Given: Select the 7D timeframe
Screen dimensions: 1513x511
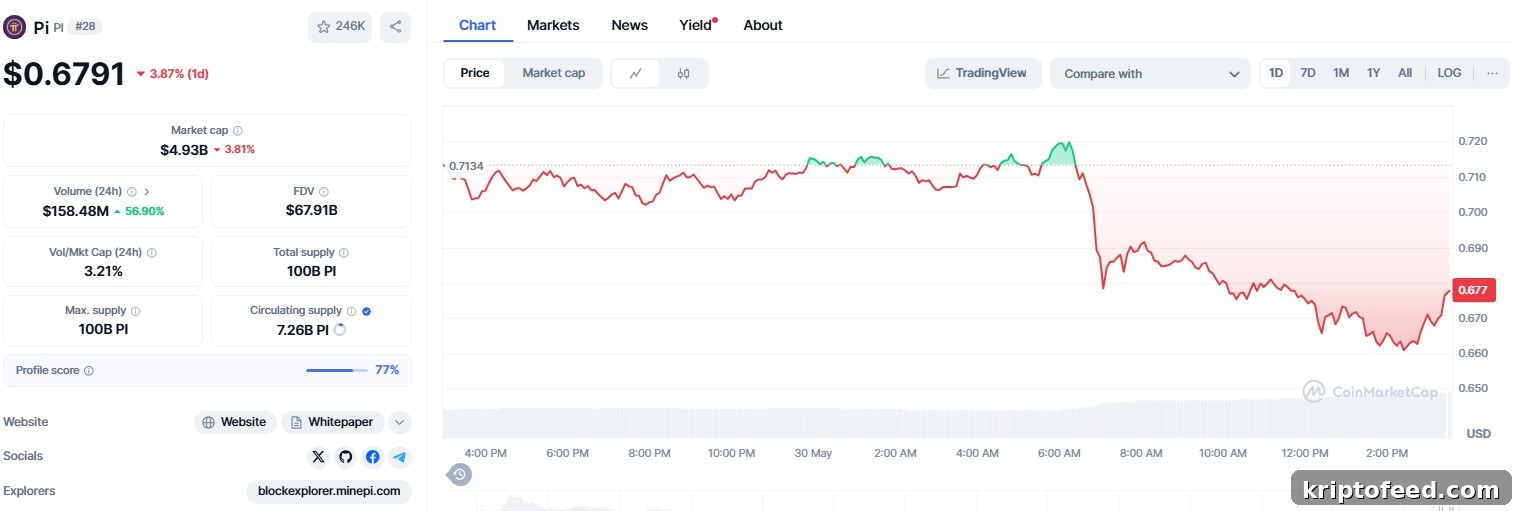Looking at the screenshot, I should tap(1308, 73).
